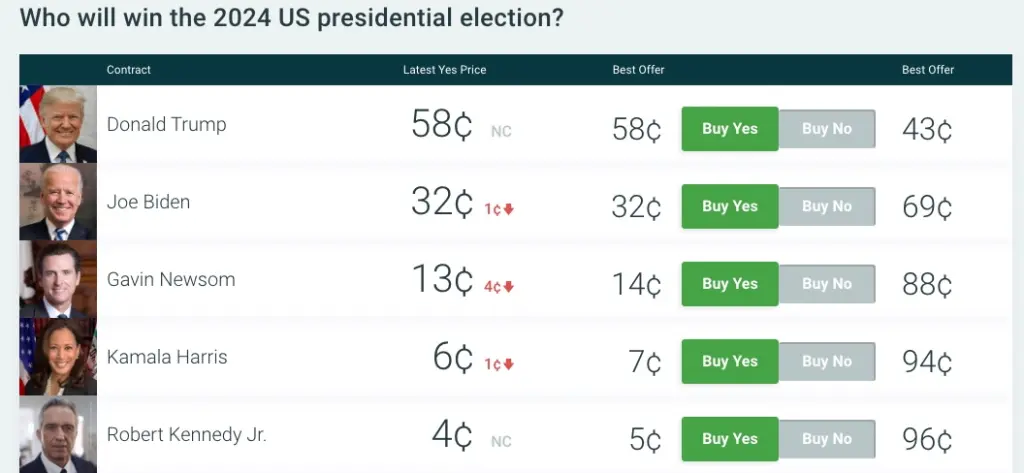The image size is (1024, 473).
Task: Buy Yes shares for Donald Trump
Action: coord(730,129)
